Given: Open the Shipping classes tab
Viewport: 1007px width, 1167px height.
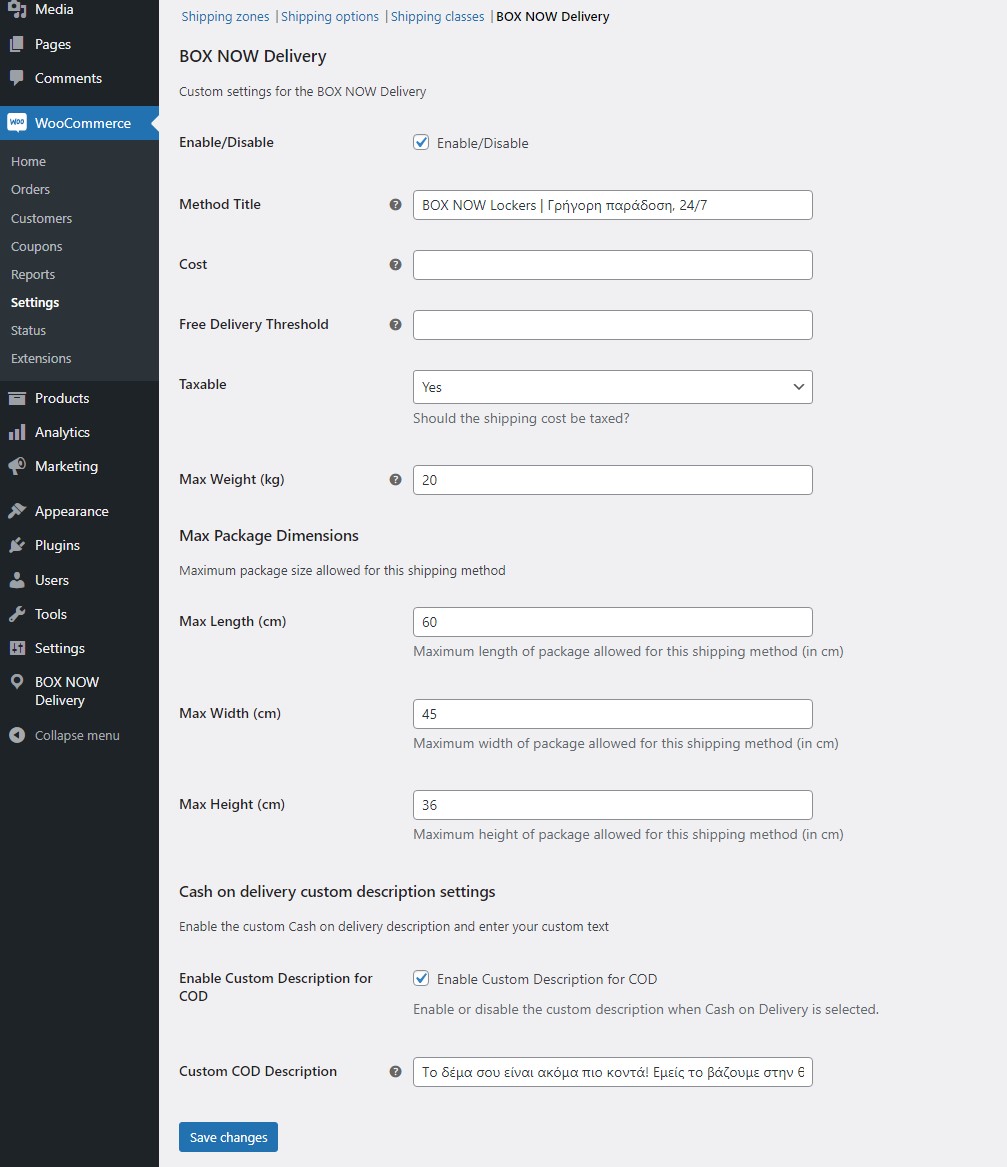Looking at the screenshot, I should click(437, 17).
